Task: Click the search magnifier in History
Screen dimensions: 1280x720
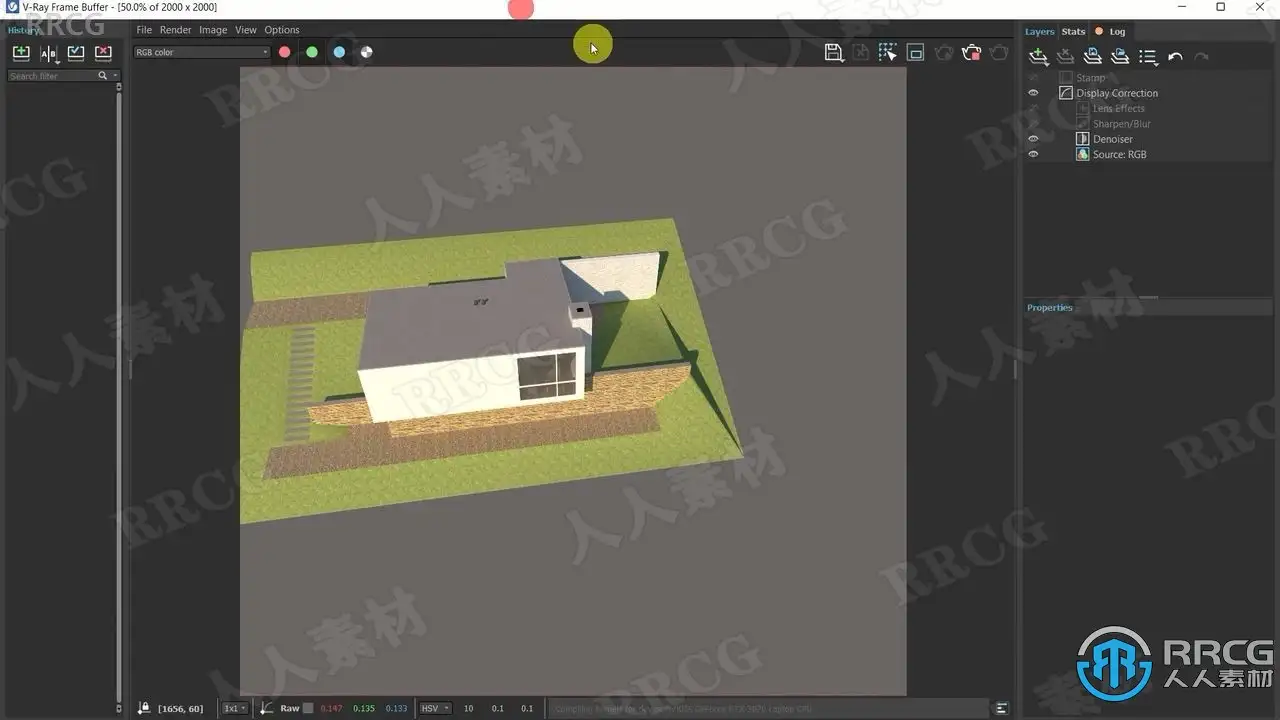Action: click(x=102, y=76)
